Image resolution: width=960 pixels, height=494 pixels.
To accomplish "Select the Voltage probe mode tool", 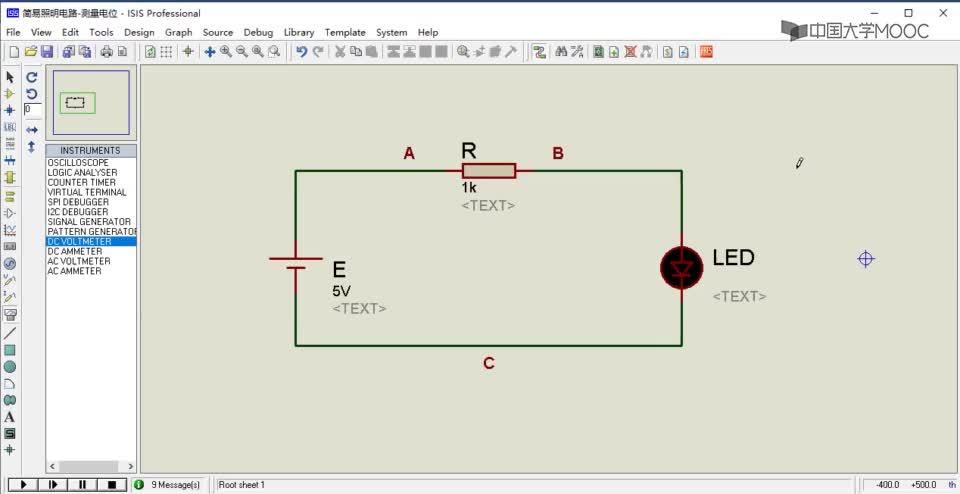I will coord(9,280).
